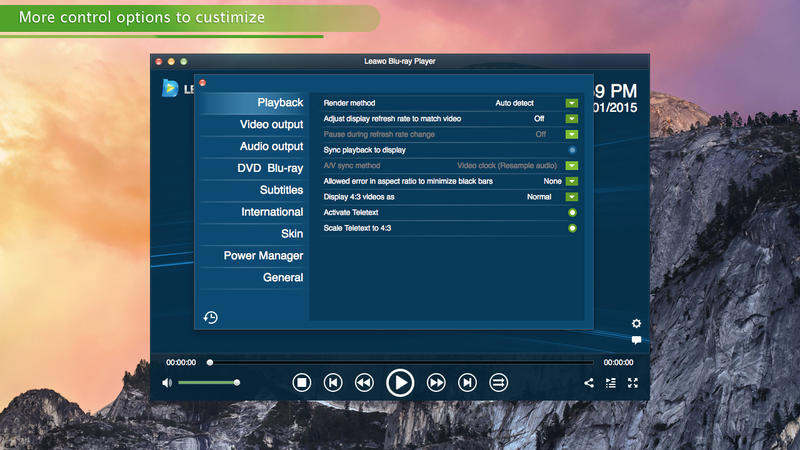The image size is (800, 450).
Task: Open Pause during refresh rate change dropdown
Action: (571, 134)
